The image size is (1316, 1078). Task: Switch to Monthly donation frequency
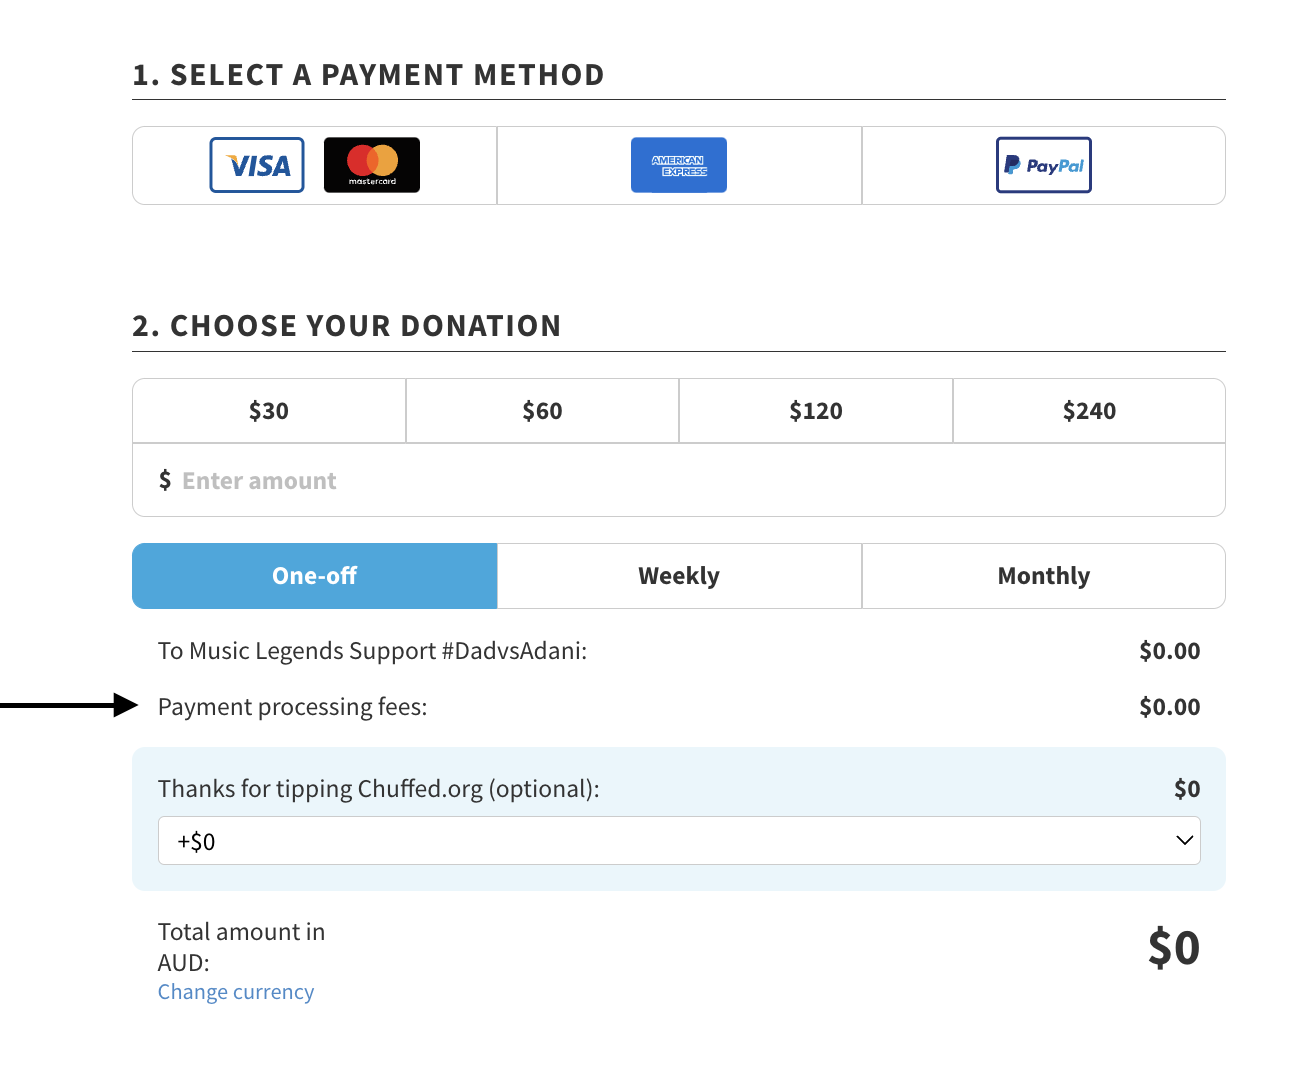1044,576
